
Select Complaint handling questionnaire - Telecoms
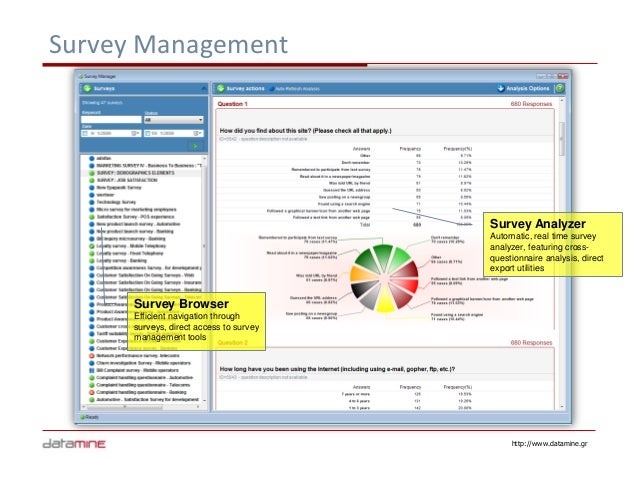pos(143,385)
